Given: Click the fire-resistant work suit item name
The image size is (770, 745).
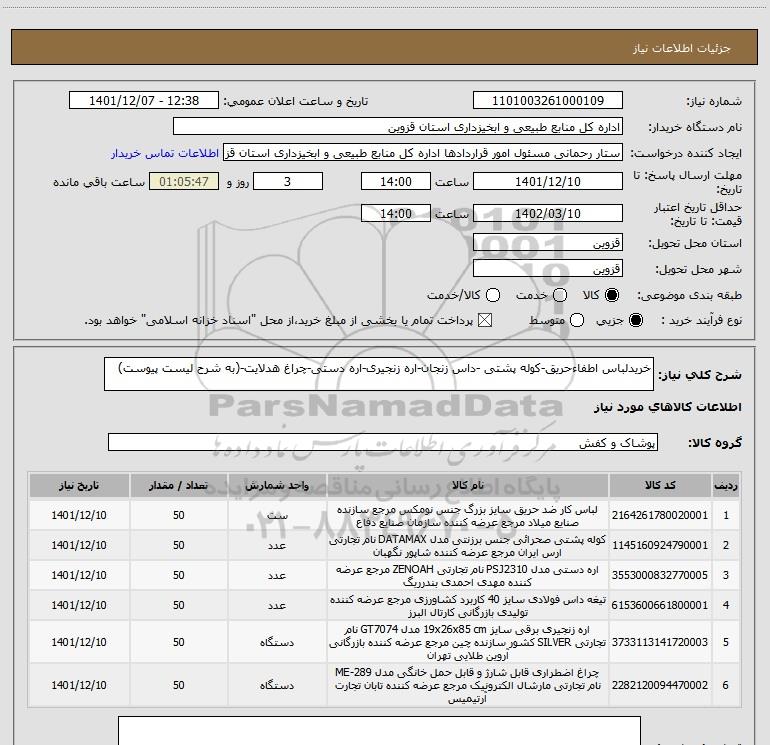Looking at the screenshot, I should tap(468, 515).
